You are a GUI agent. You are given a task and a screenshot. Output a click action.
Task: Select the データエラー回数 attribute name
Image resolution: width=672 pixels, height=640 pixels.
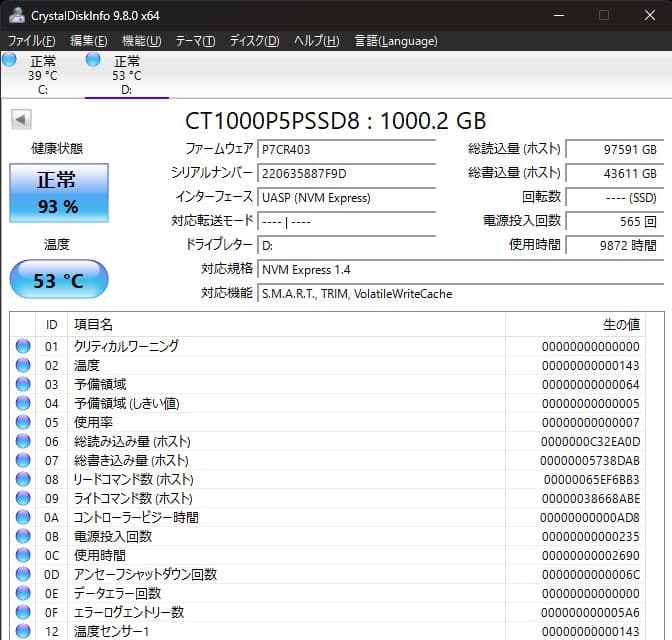117,593
